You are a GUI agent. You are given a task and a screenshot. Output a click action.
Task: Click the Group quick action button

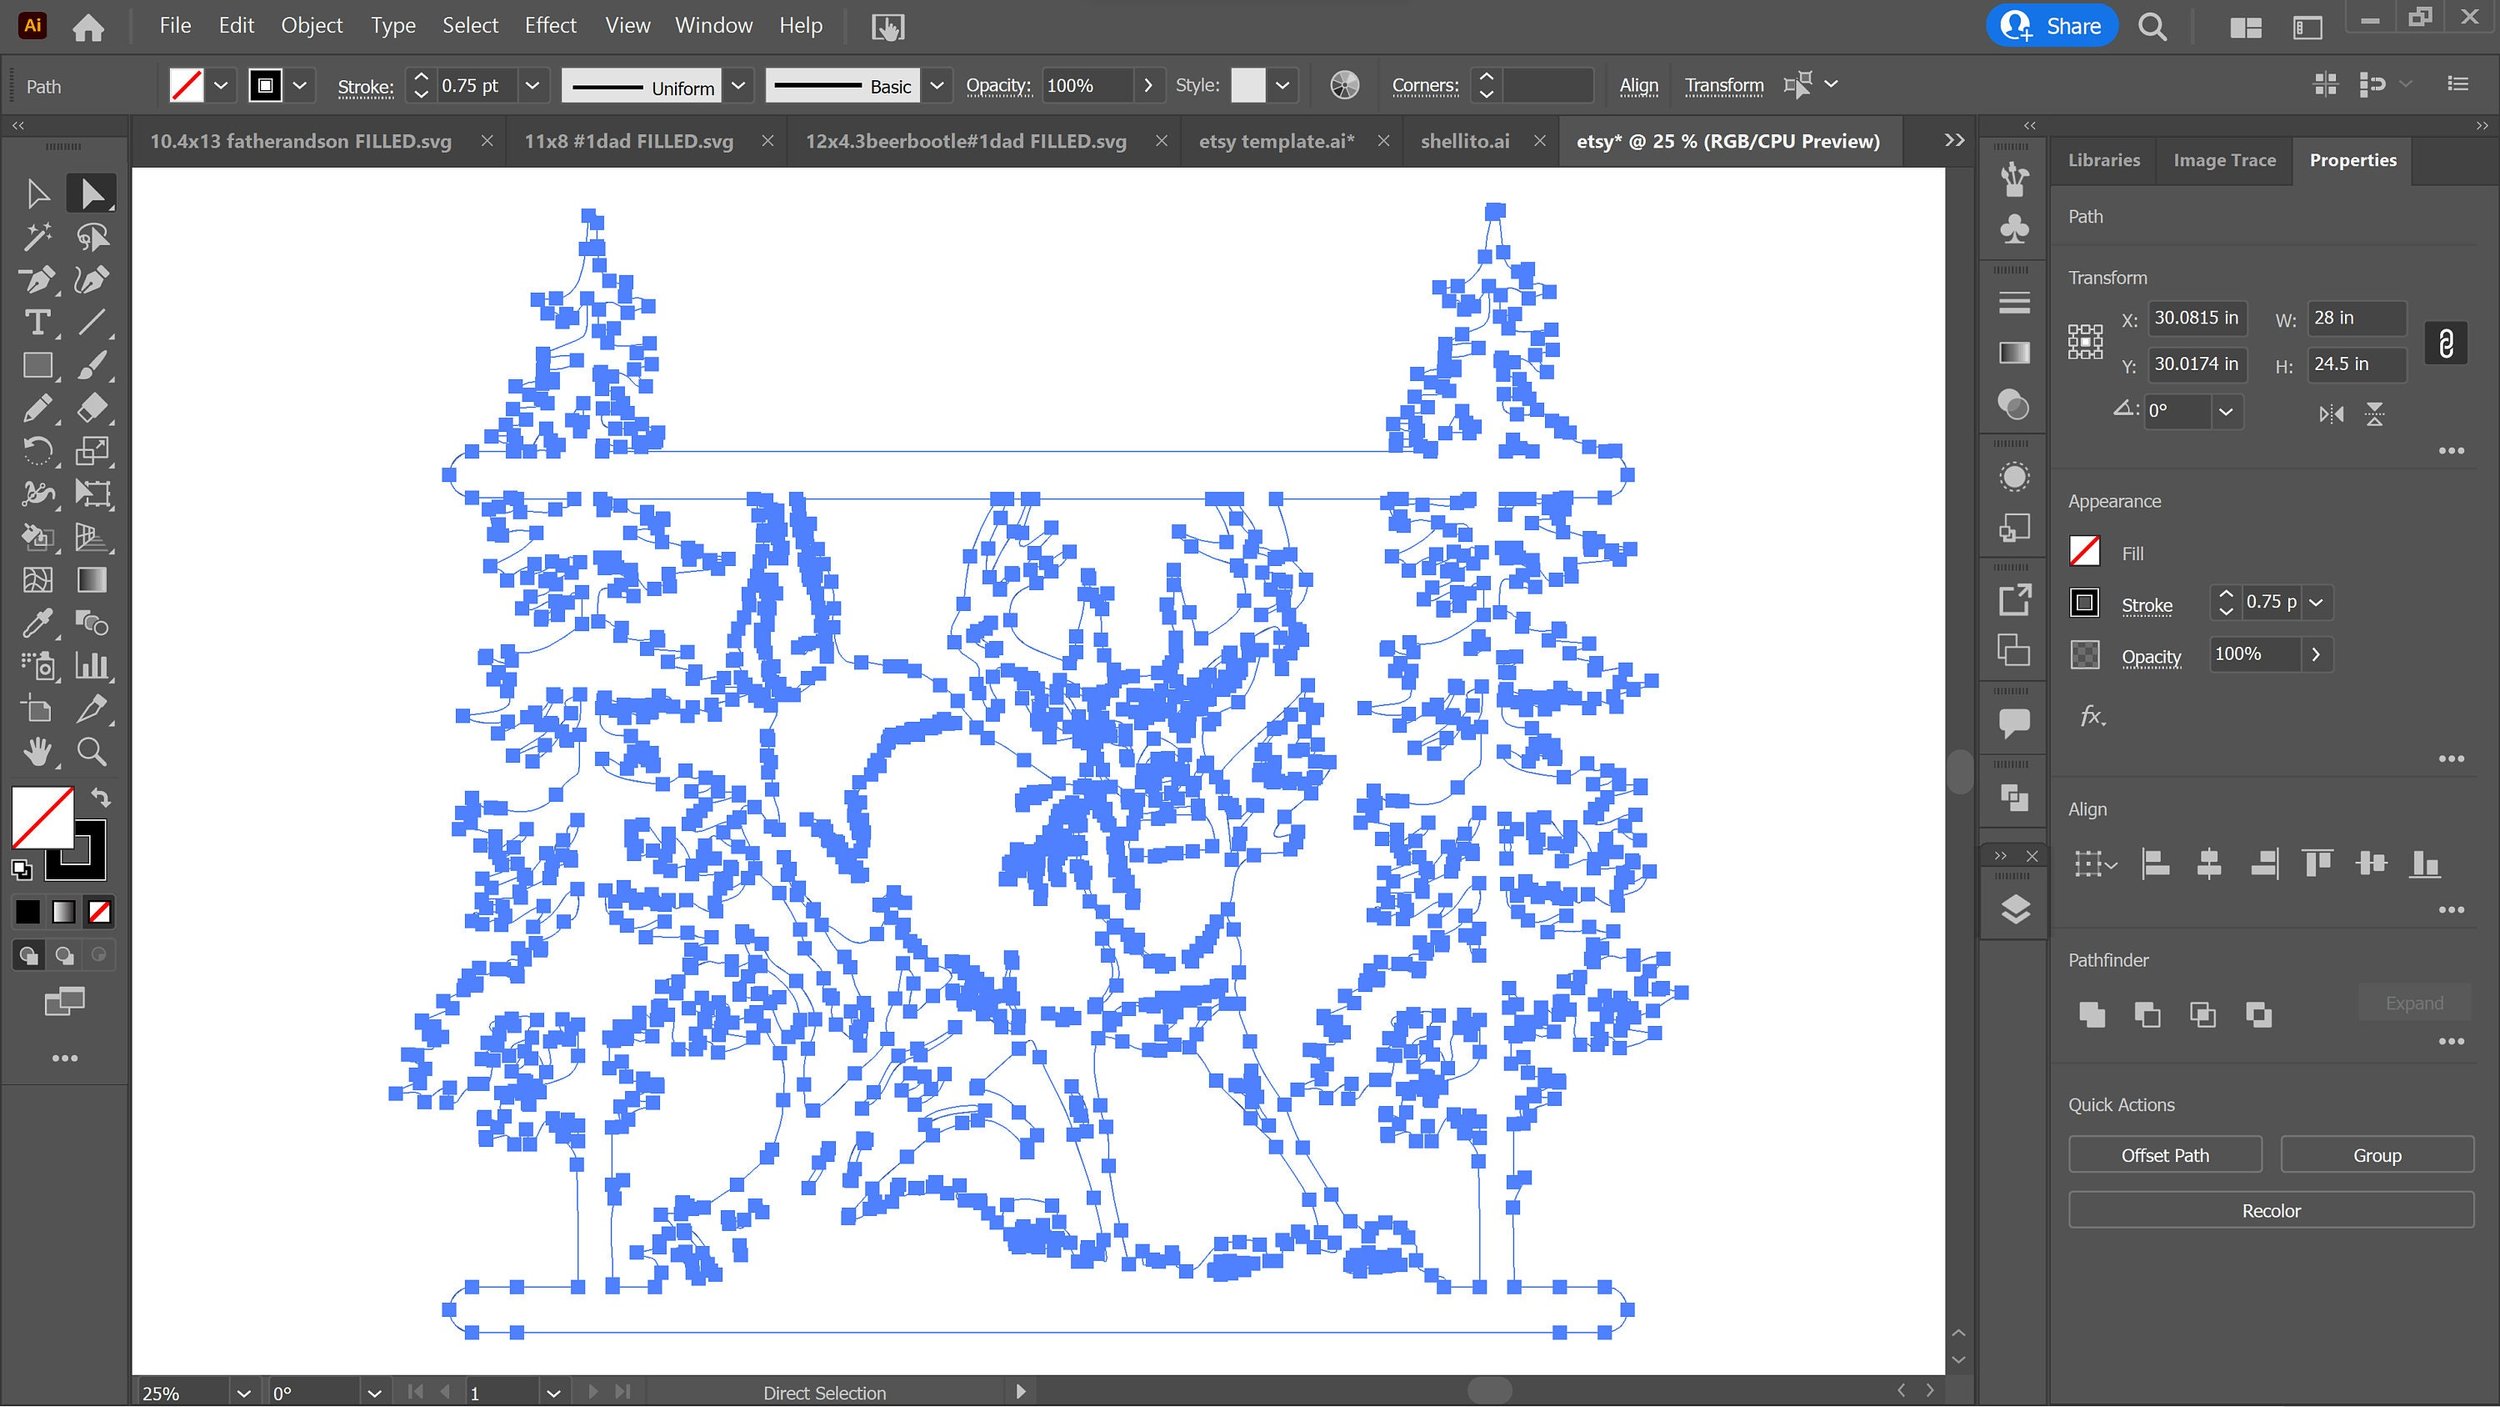tap(2376, 1155)
